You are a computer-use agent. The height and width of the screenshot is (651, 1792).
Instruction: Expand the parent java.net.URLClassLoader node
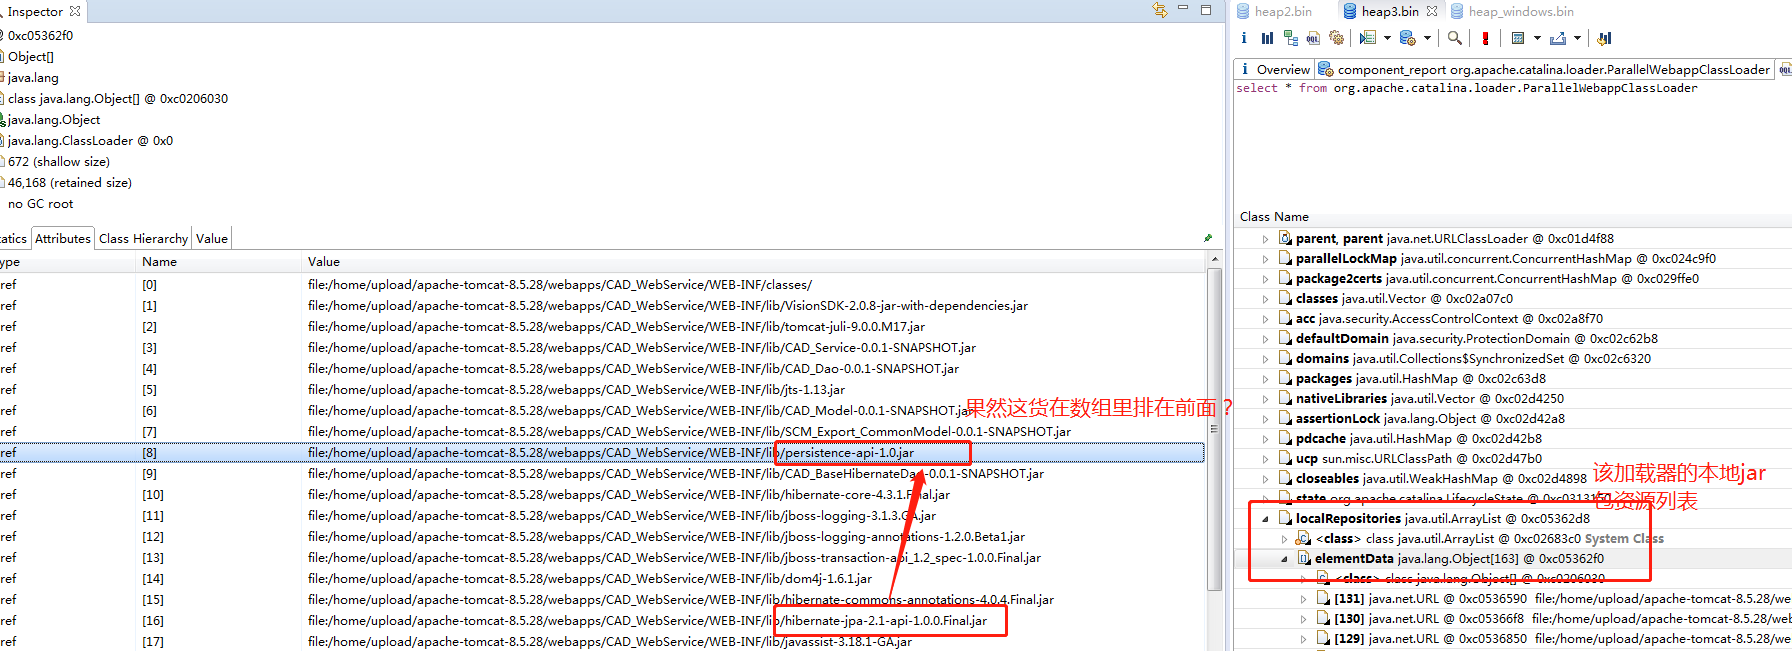point(1265,239)
